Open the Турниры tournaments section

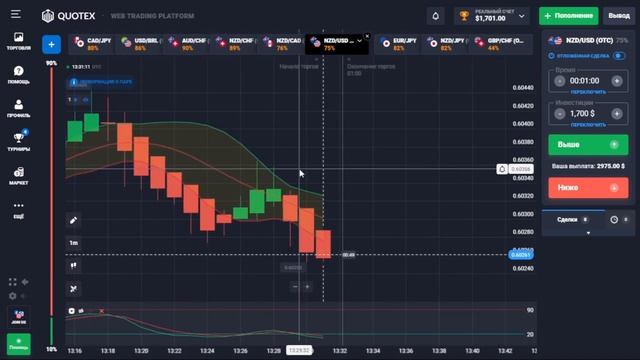click(x=18, y=141)
